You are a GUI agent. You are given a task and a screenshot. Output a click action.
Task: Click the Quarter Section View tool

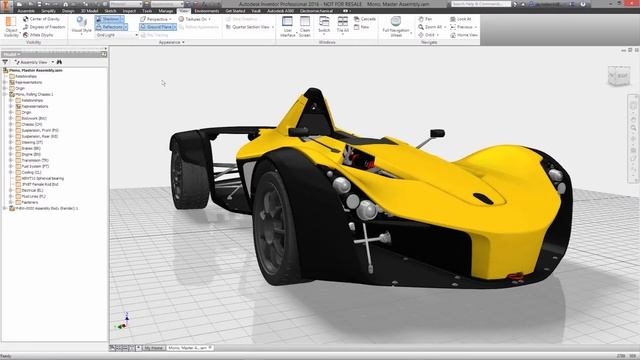point(250,27)
